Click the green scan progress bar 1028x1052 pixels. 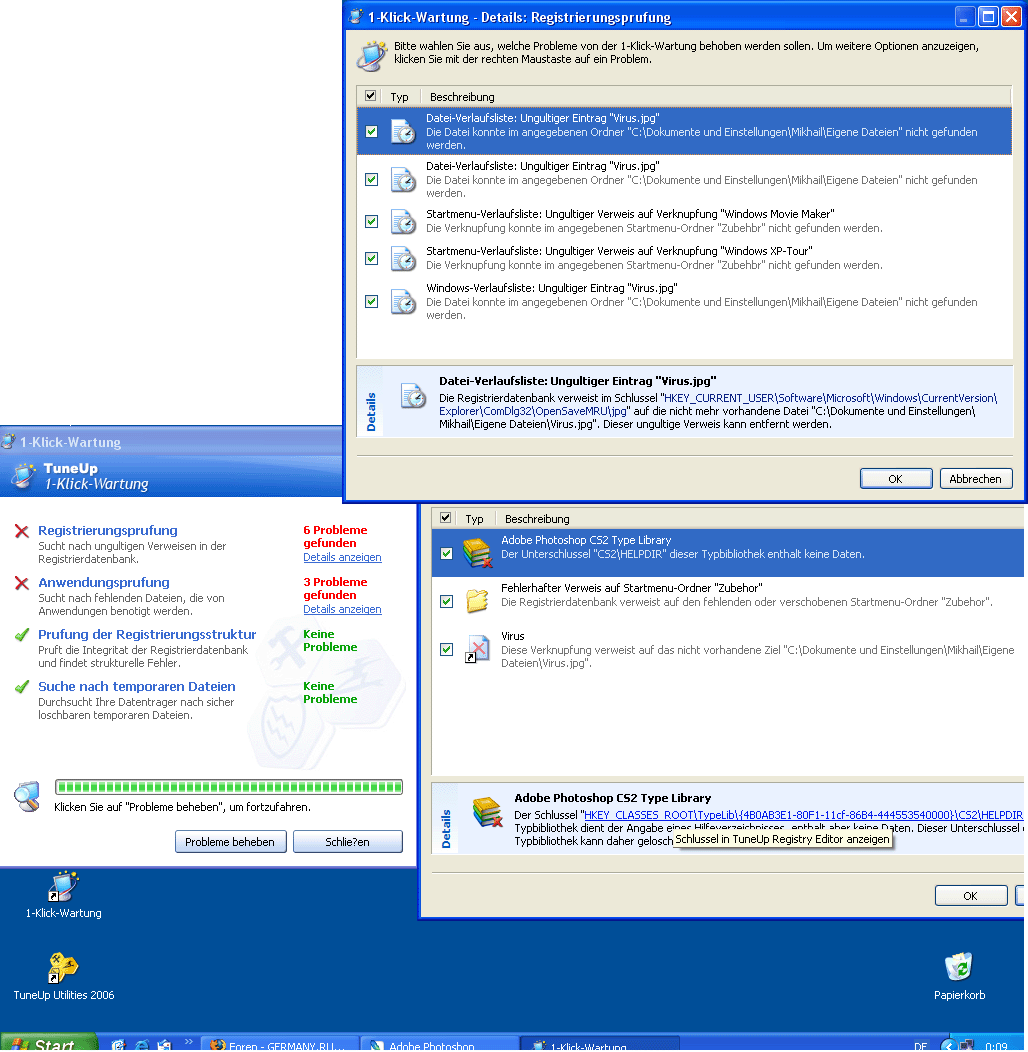[228, 787]
